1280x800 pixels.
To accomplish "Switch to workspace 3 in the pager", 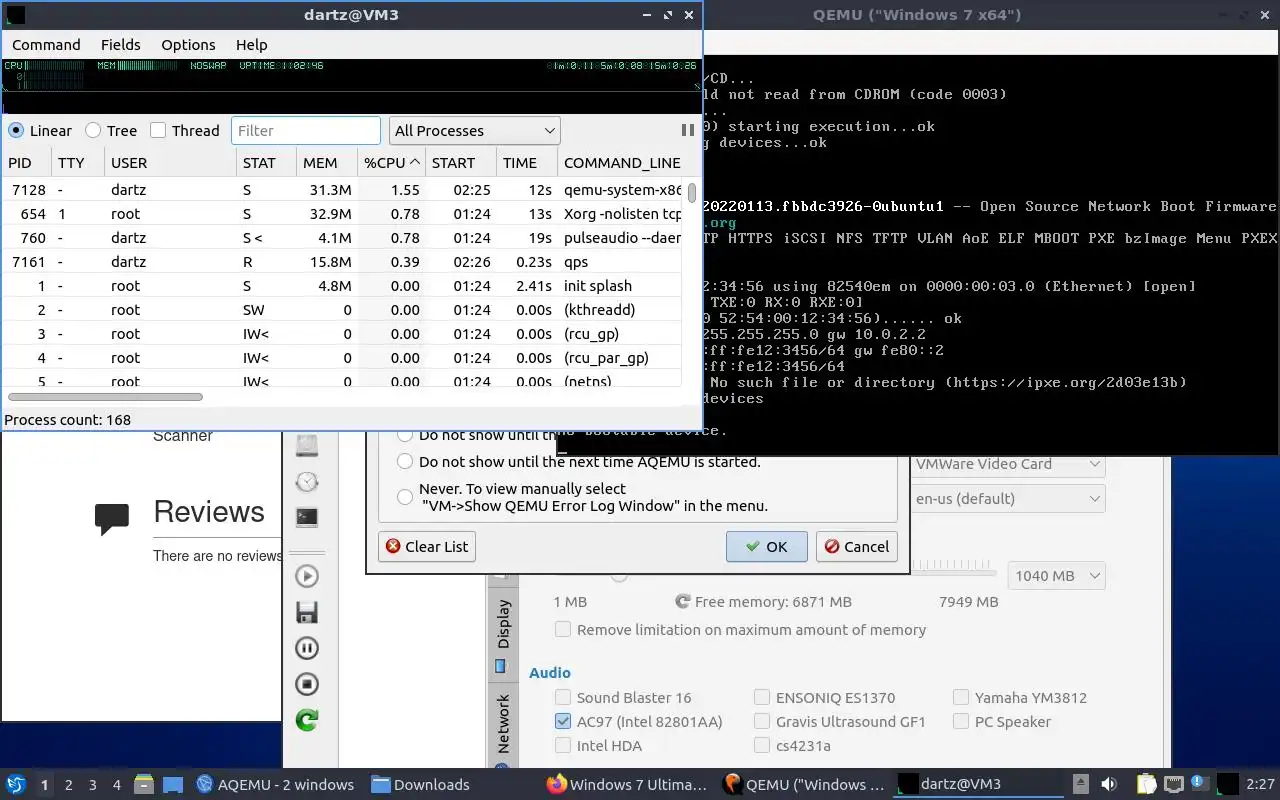I will tap(92, 785).
